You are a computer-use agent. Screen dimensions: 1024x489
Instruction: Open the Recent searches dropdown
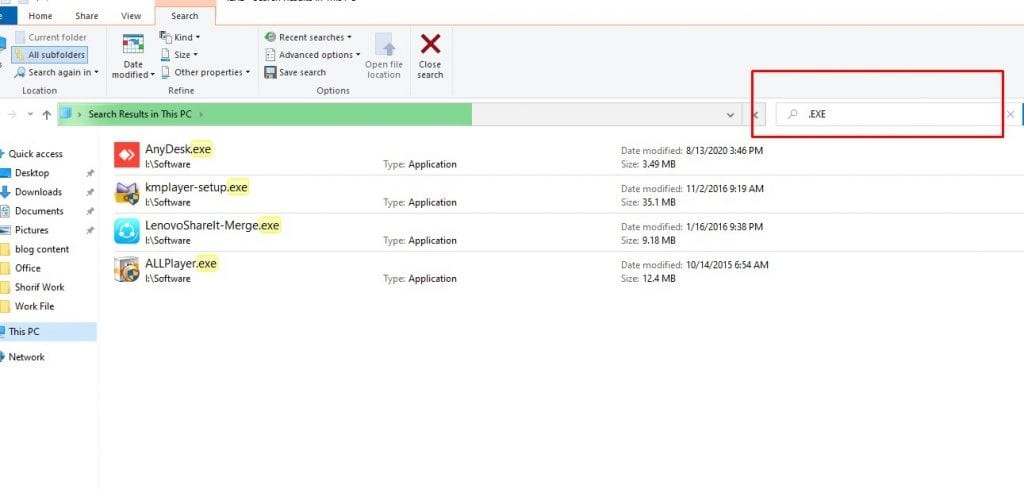(308, 38)
